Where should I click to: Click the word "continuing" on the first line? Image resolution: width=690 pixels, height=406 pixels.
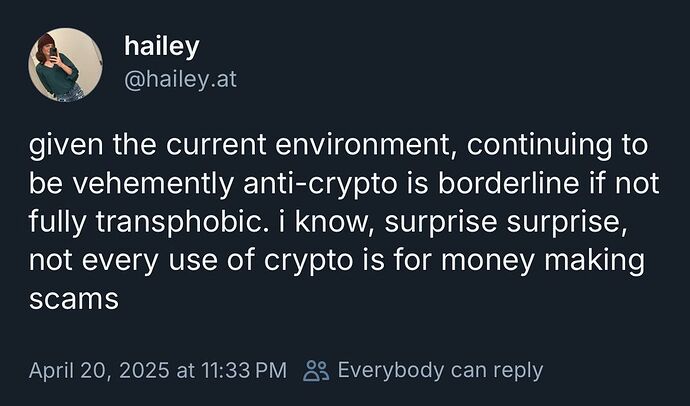[539, 146]
